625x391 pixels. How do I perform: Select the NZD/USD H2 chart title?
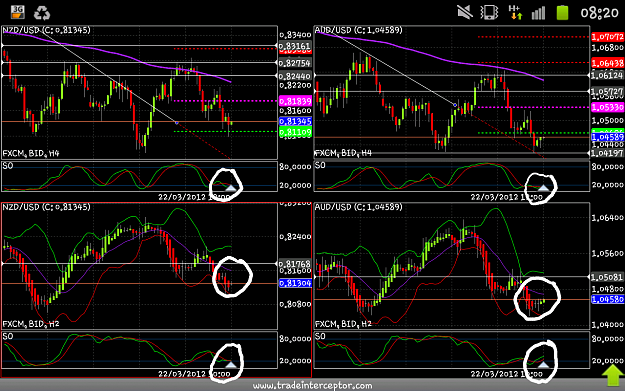coord(47,207)
